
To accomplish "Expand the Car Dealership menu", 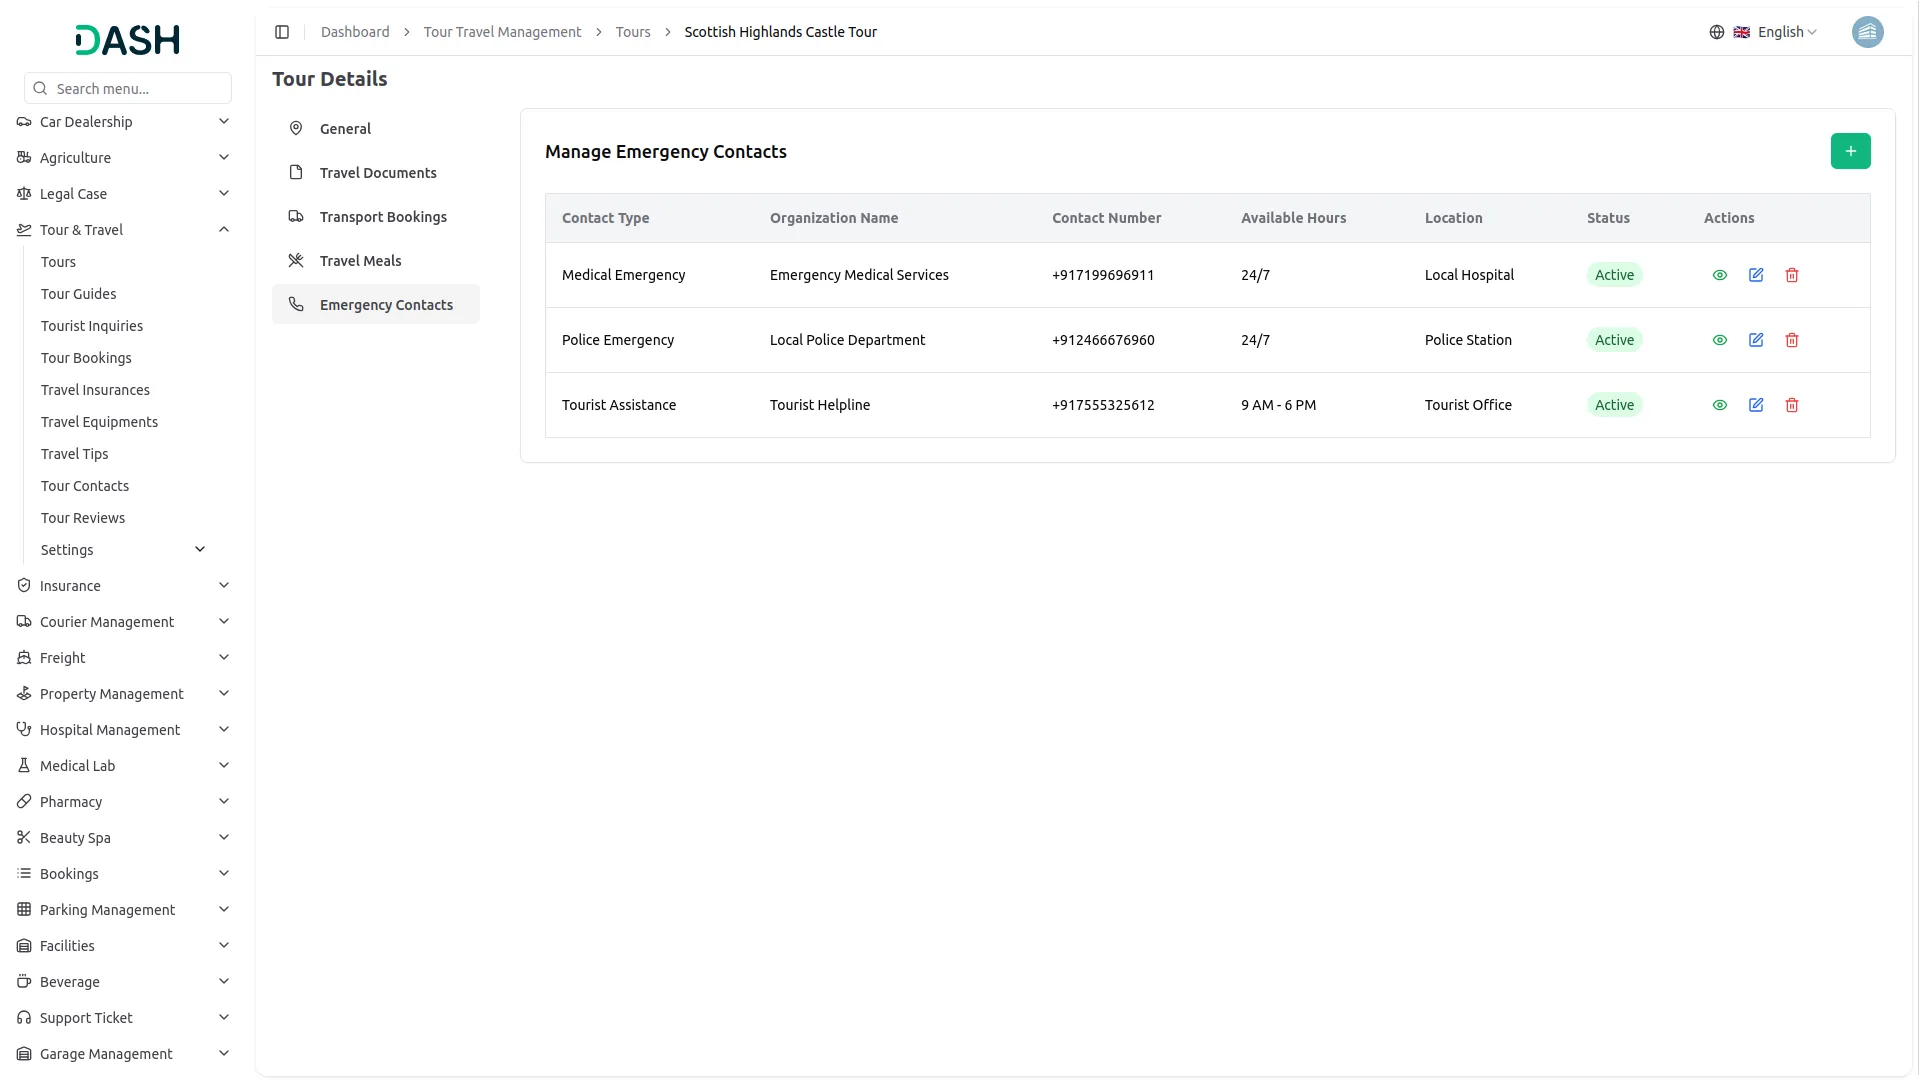I will (124, 122).
